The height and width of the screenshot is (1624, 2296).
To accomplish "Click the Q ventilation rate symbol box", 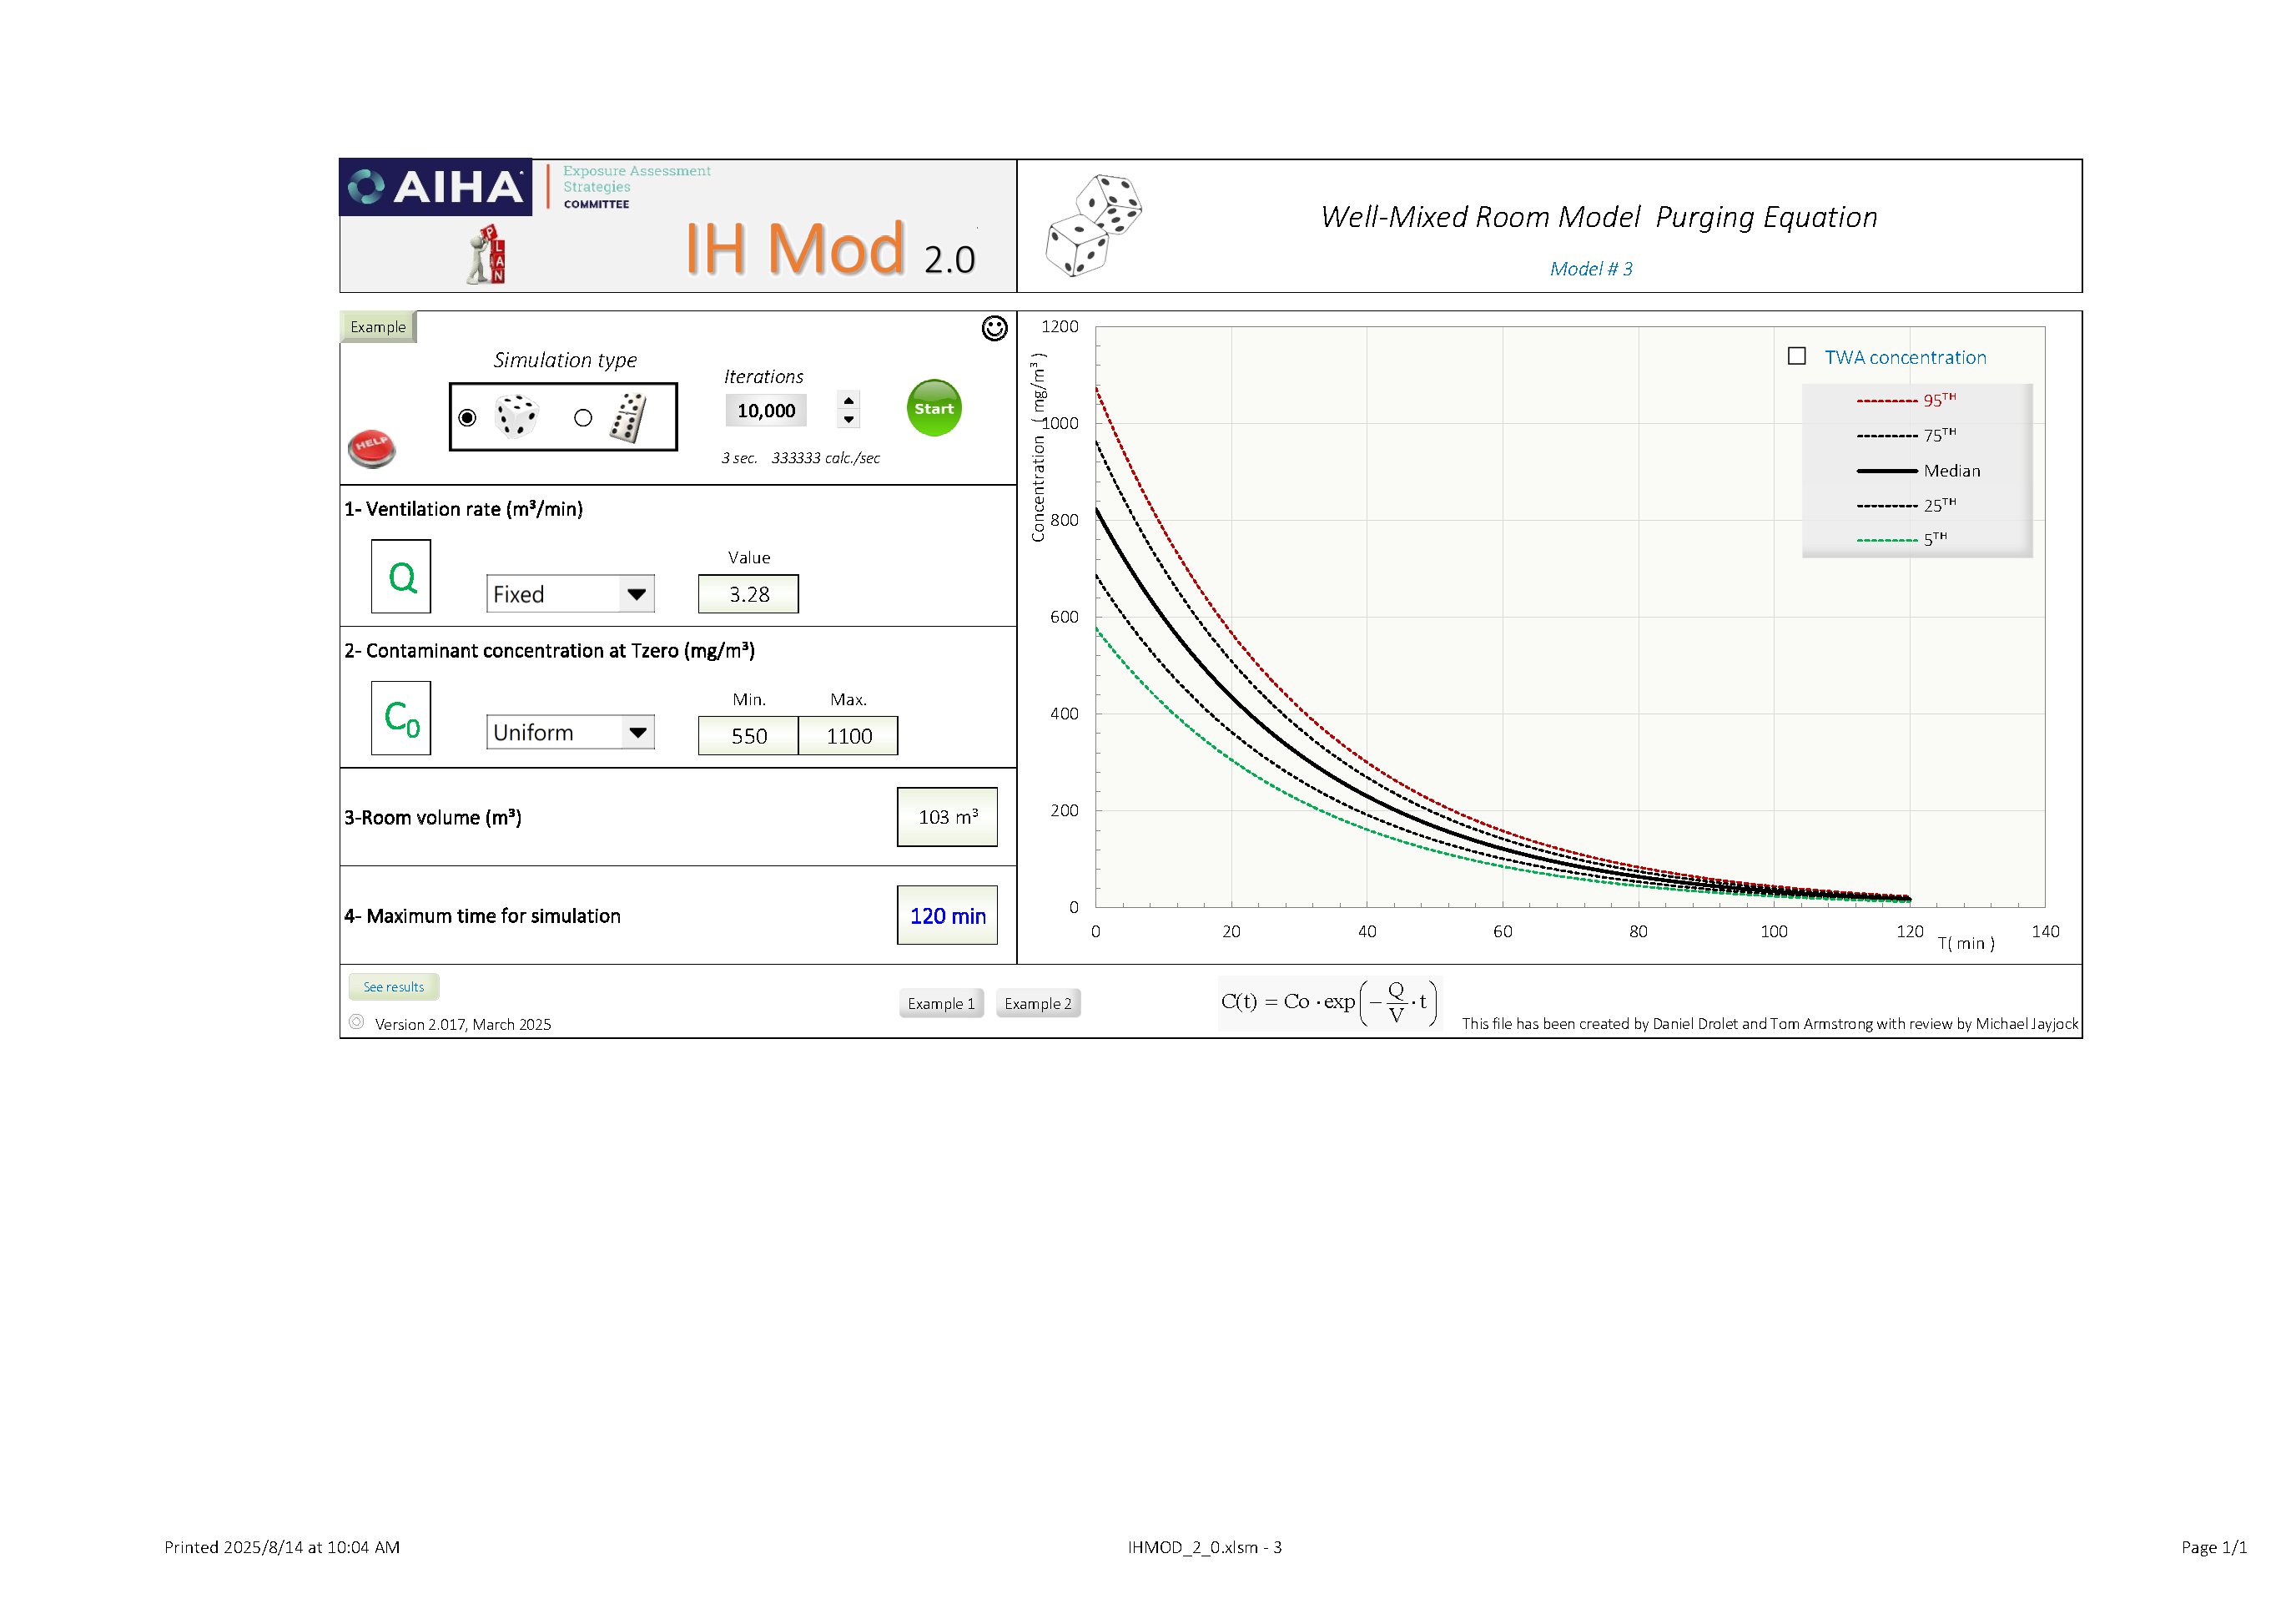I will (x=401, y=576).
